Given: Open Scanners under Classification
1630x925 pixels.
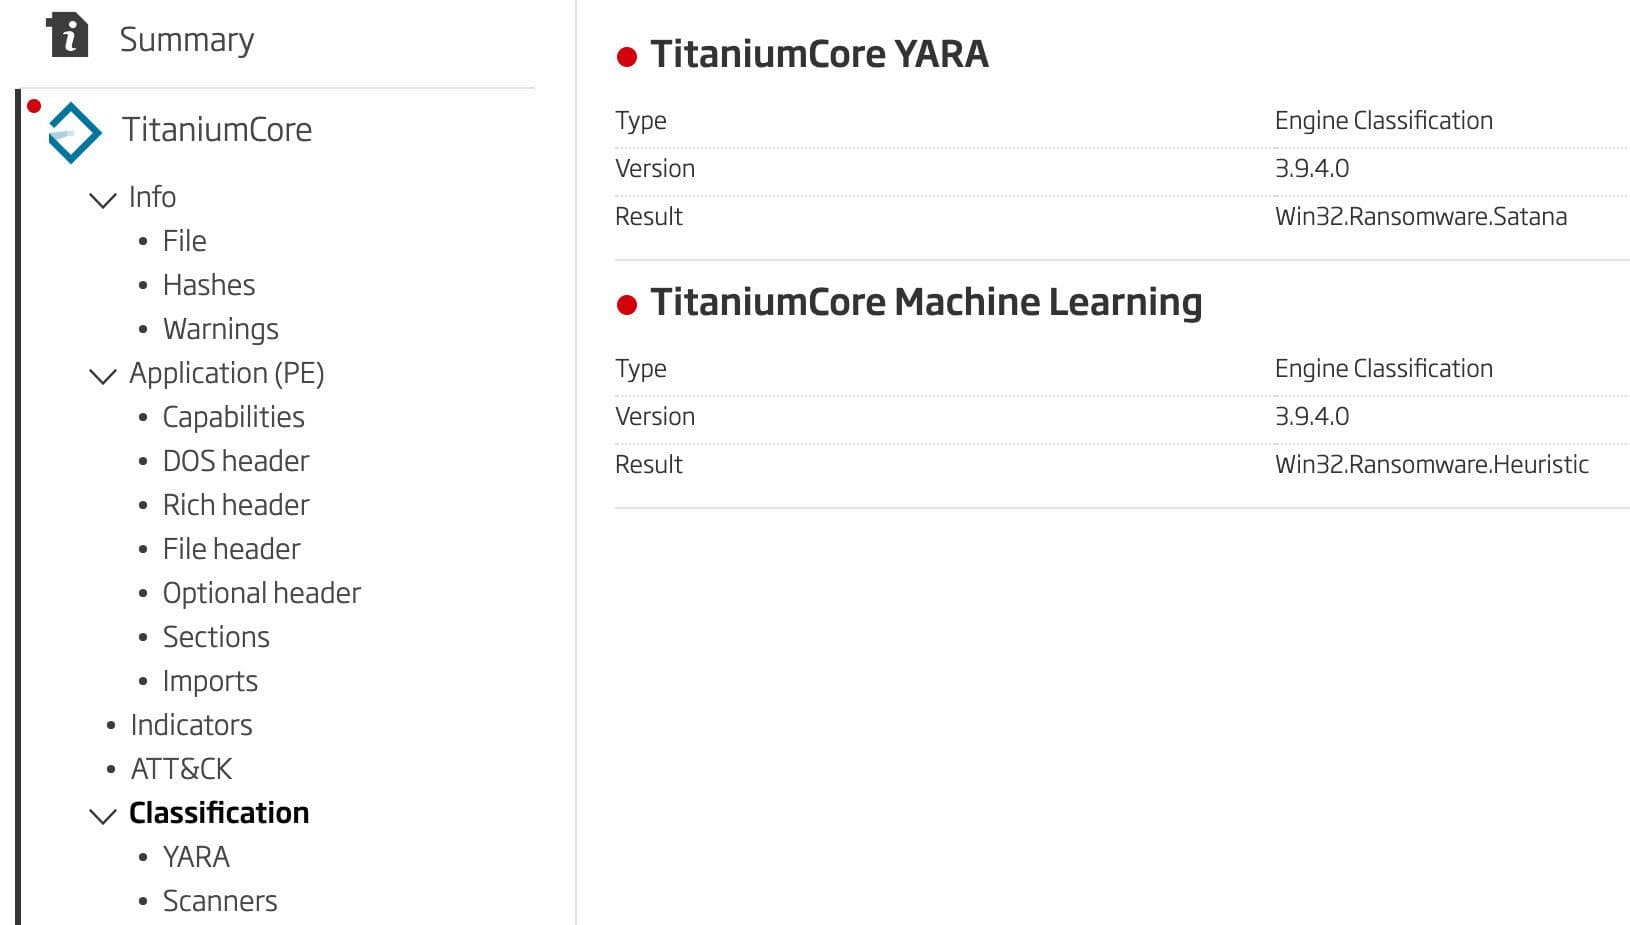Looking at the screenshot, I should (220, 901).
